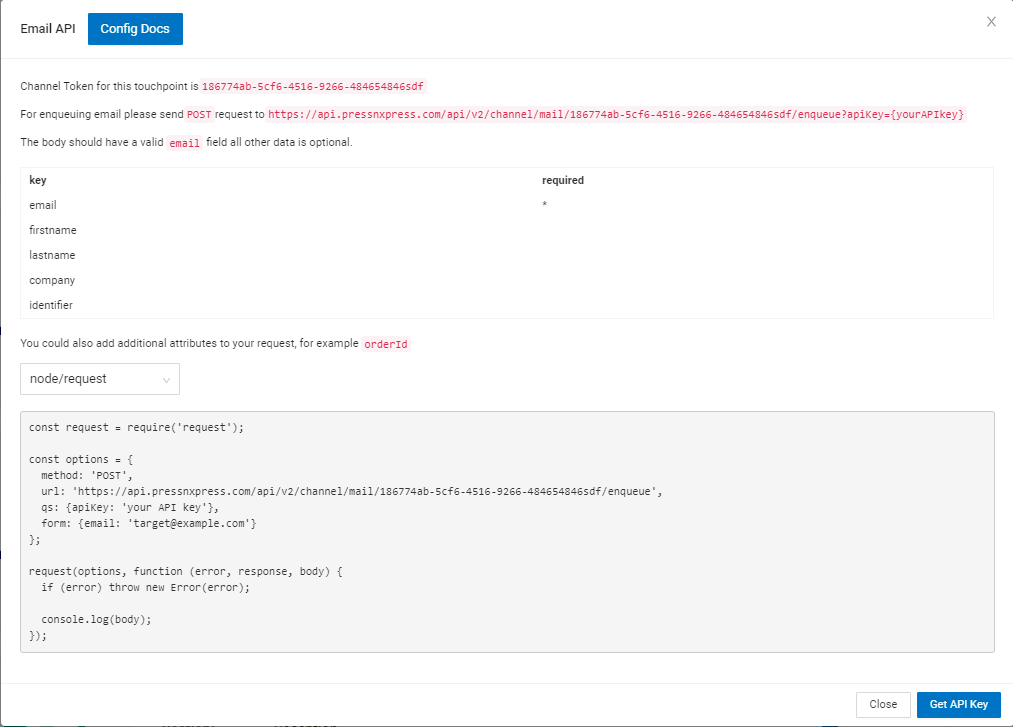
Task: Select the identifier key row
Action: [x=51, y=305]
